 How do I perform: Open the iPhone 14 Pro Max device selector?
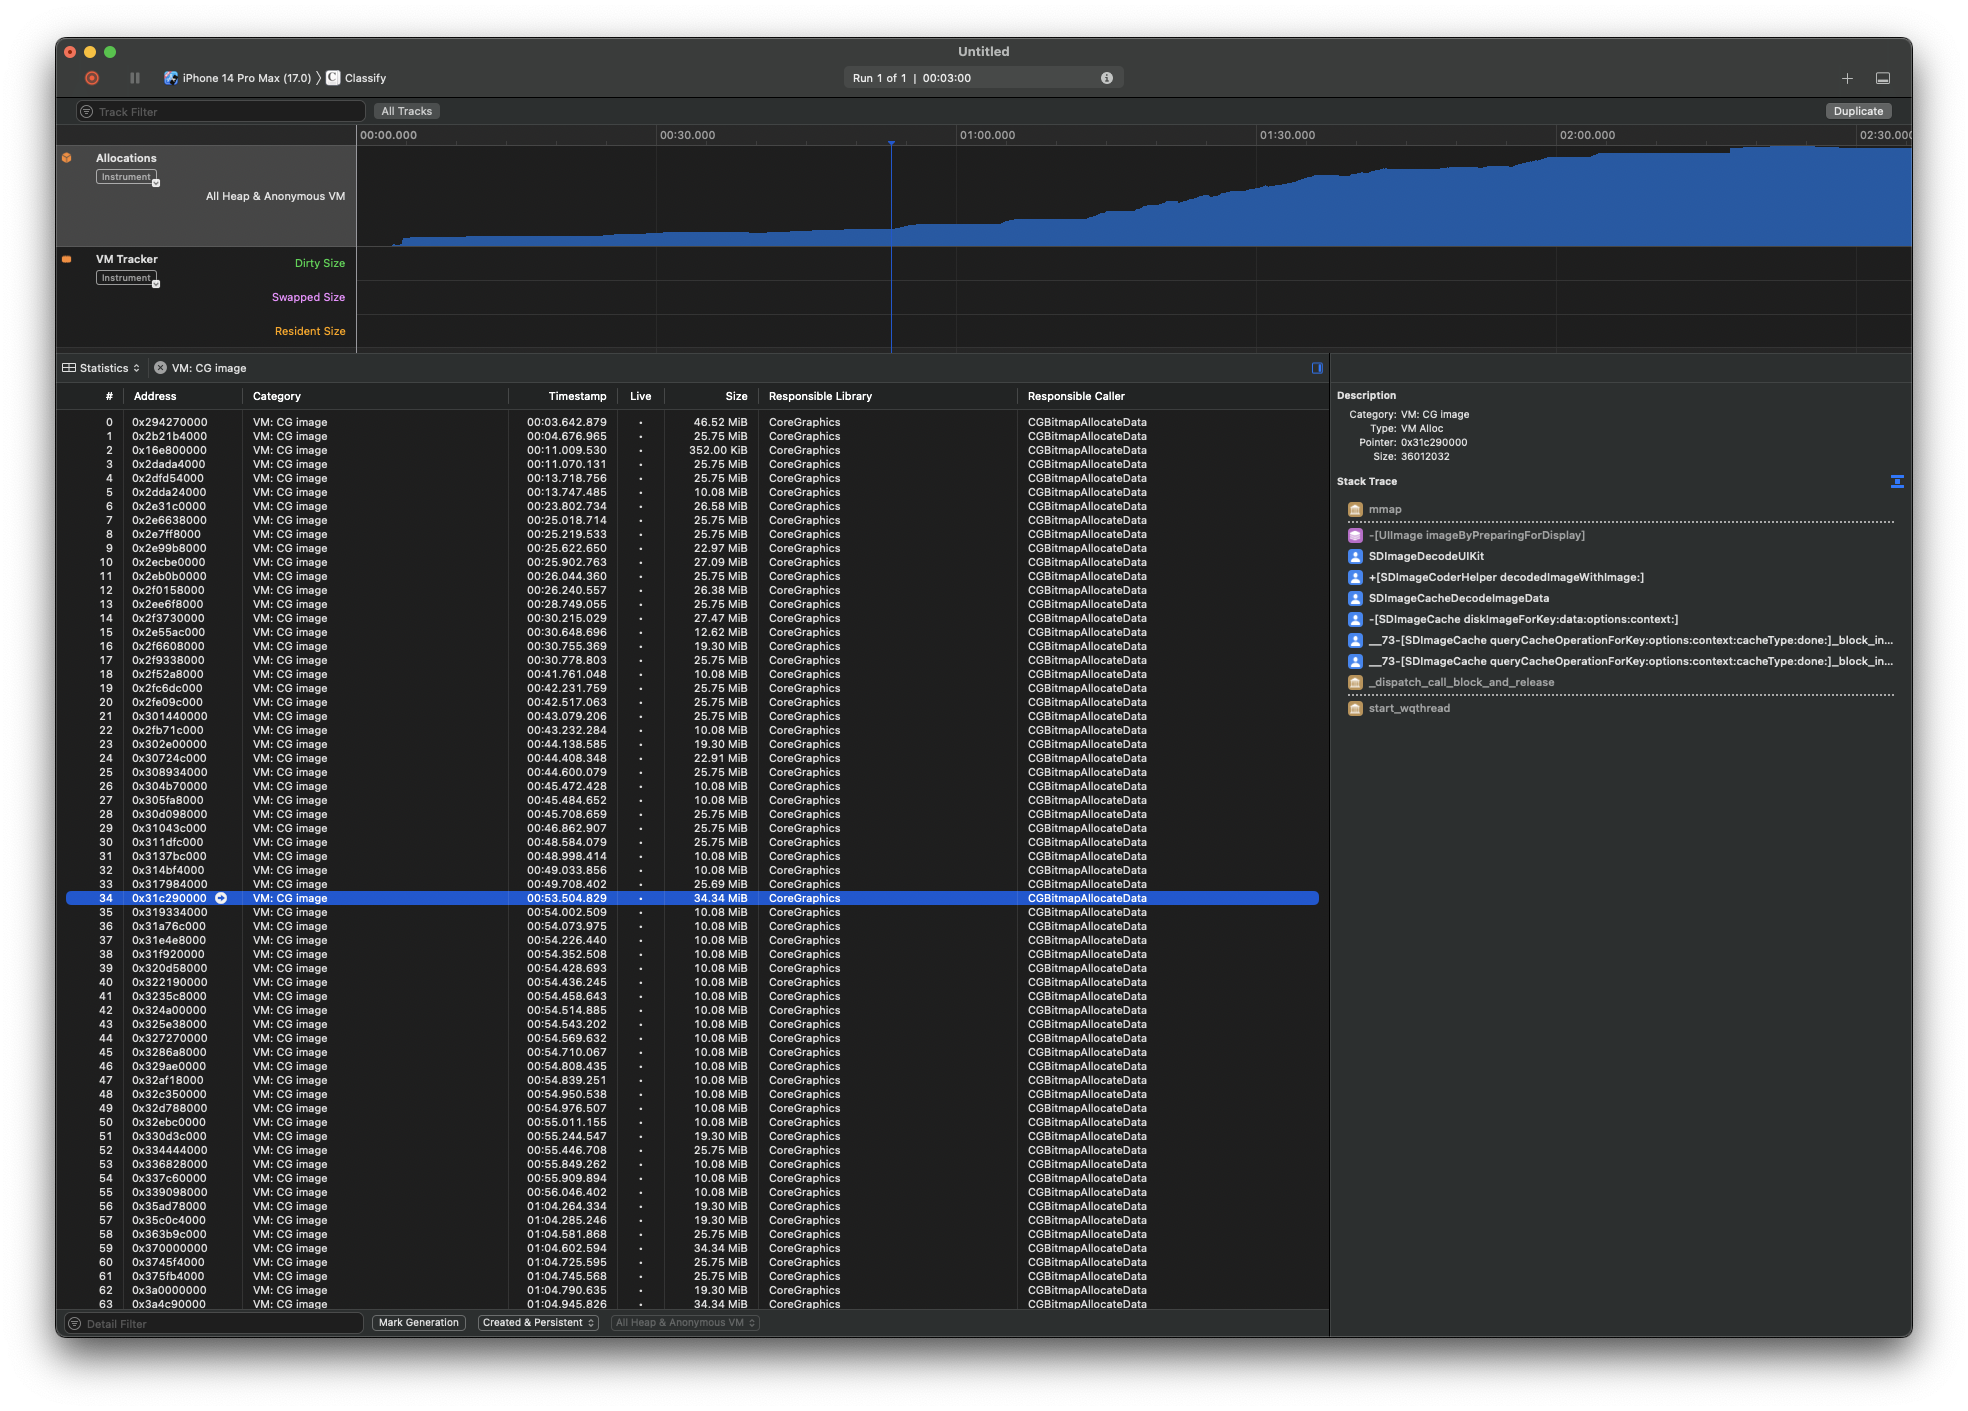tap(240, 77)
